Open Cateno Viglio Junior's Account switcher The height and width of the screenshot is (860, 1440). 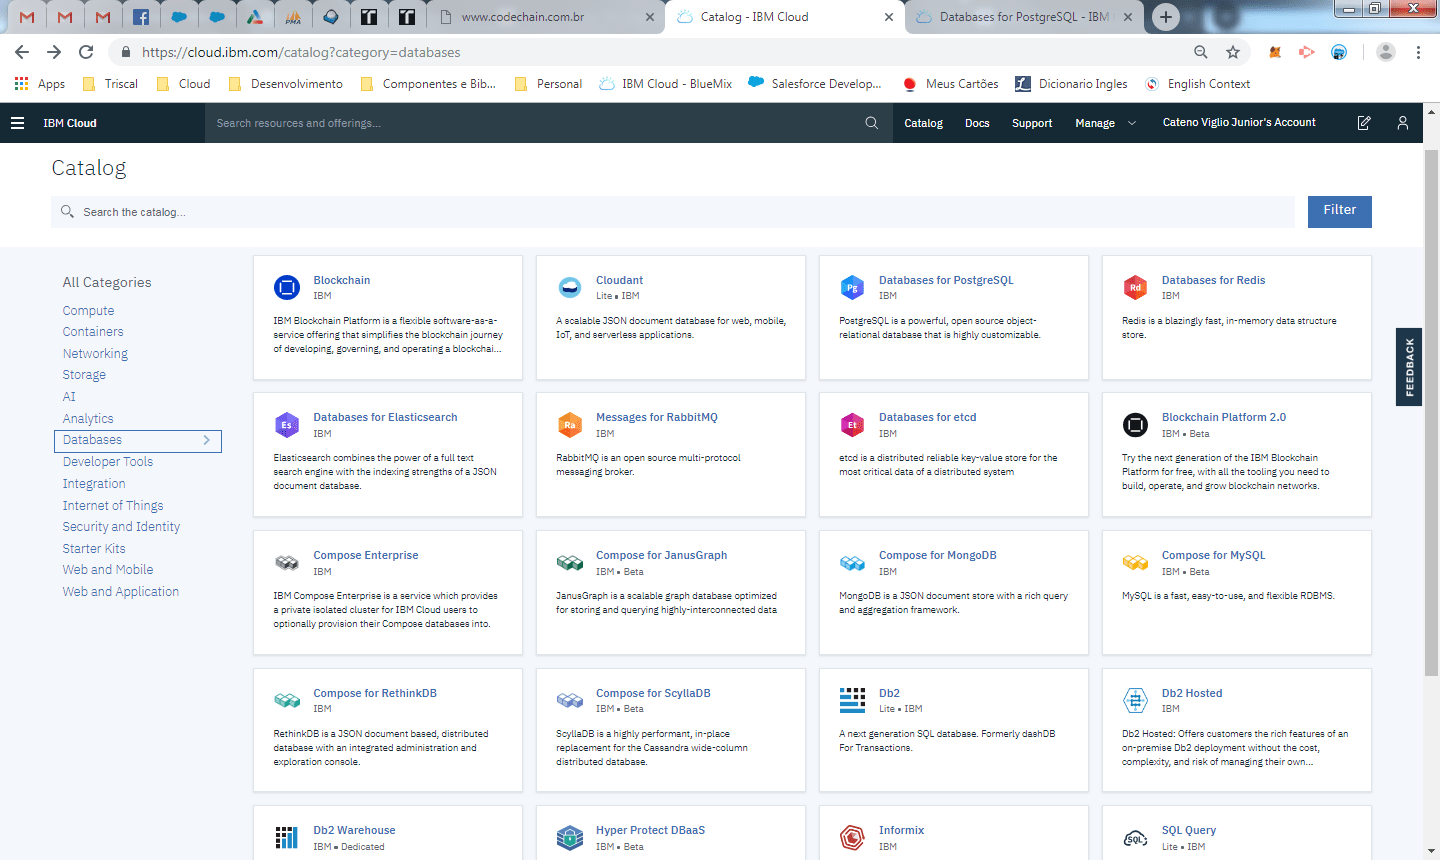[x=1239, y=123]
